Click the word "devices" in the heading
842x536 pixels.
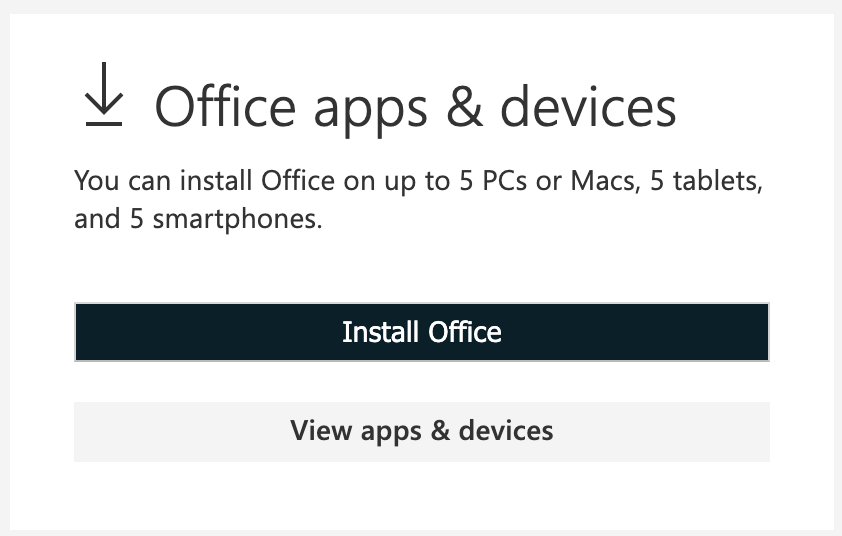[588, 106]
